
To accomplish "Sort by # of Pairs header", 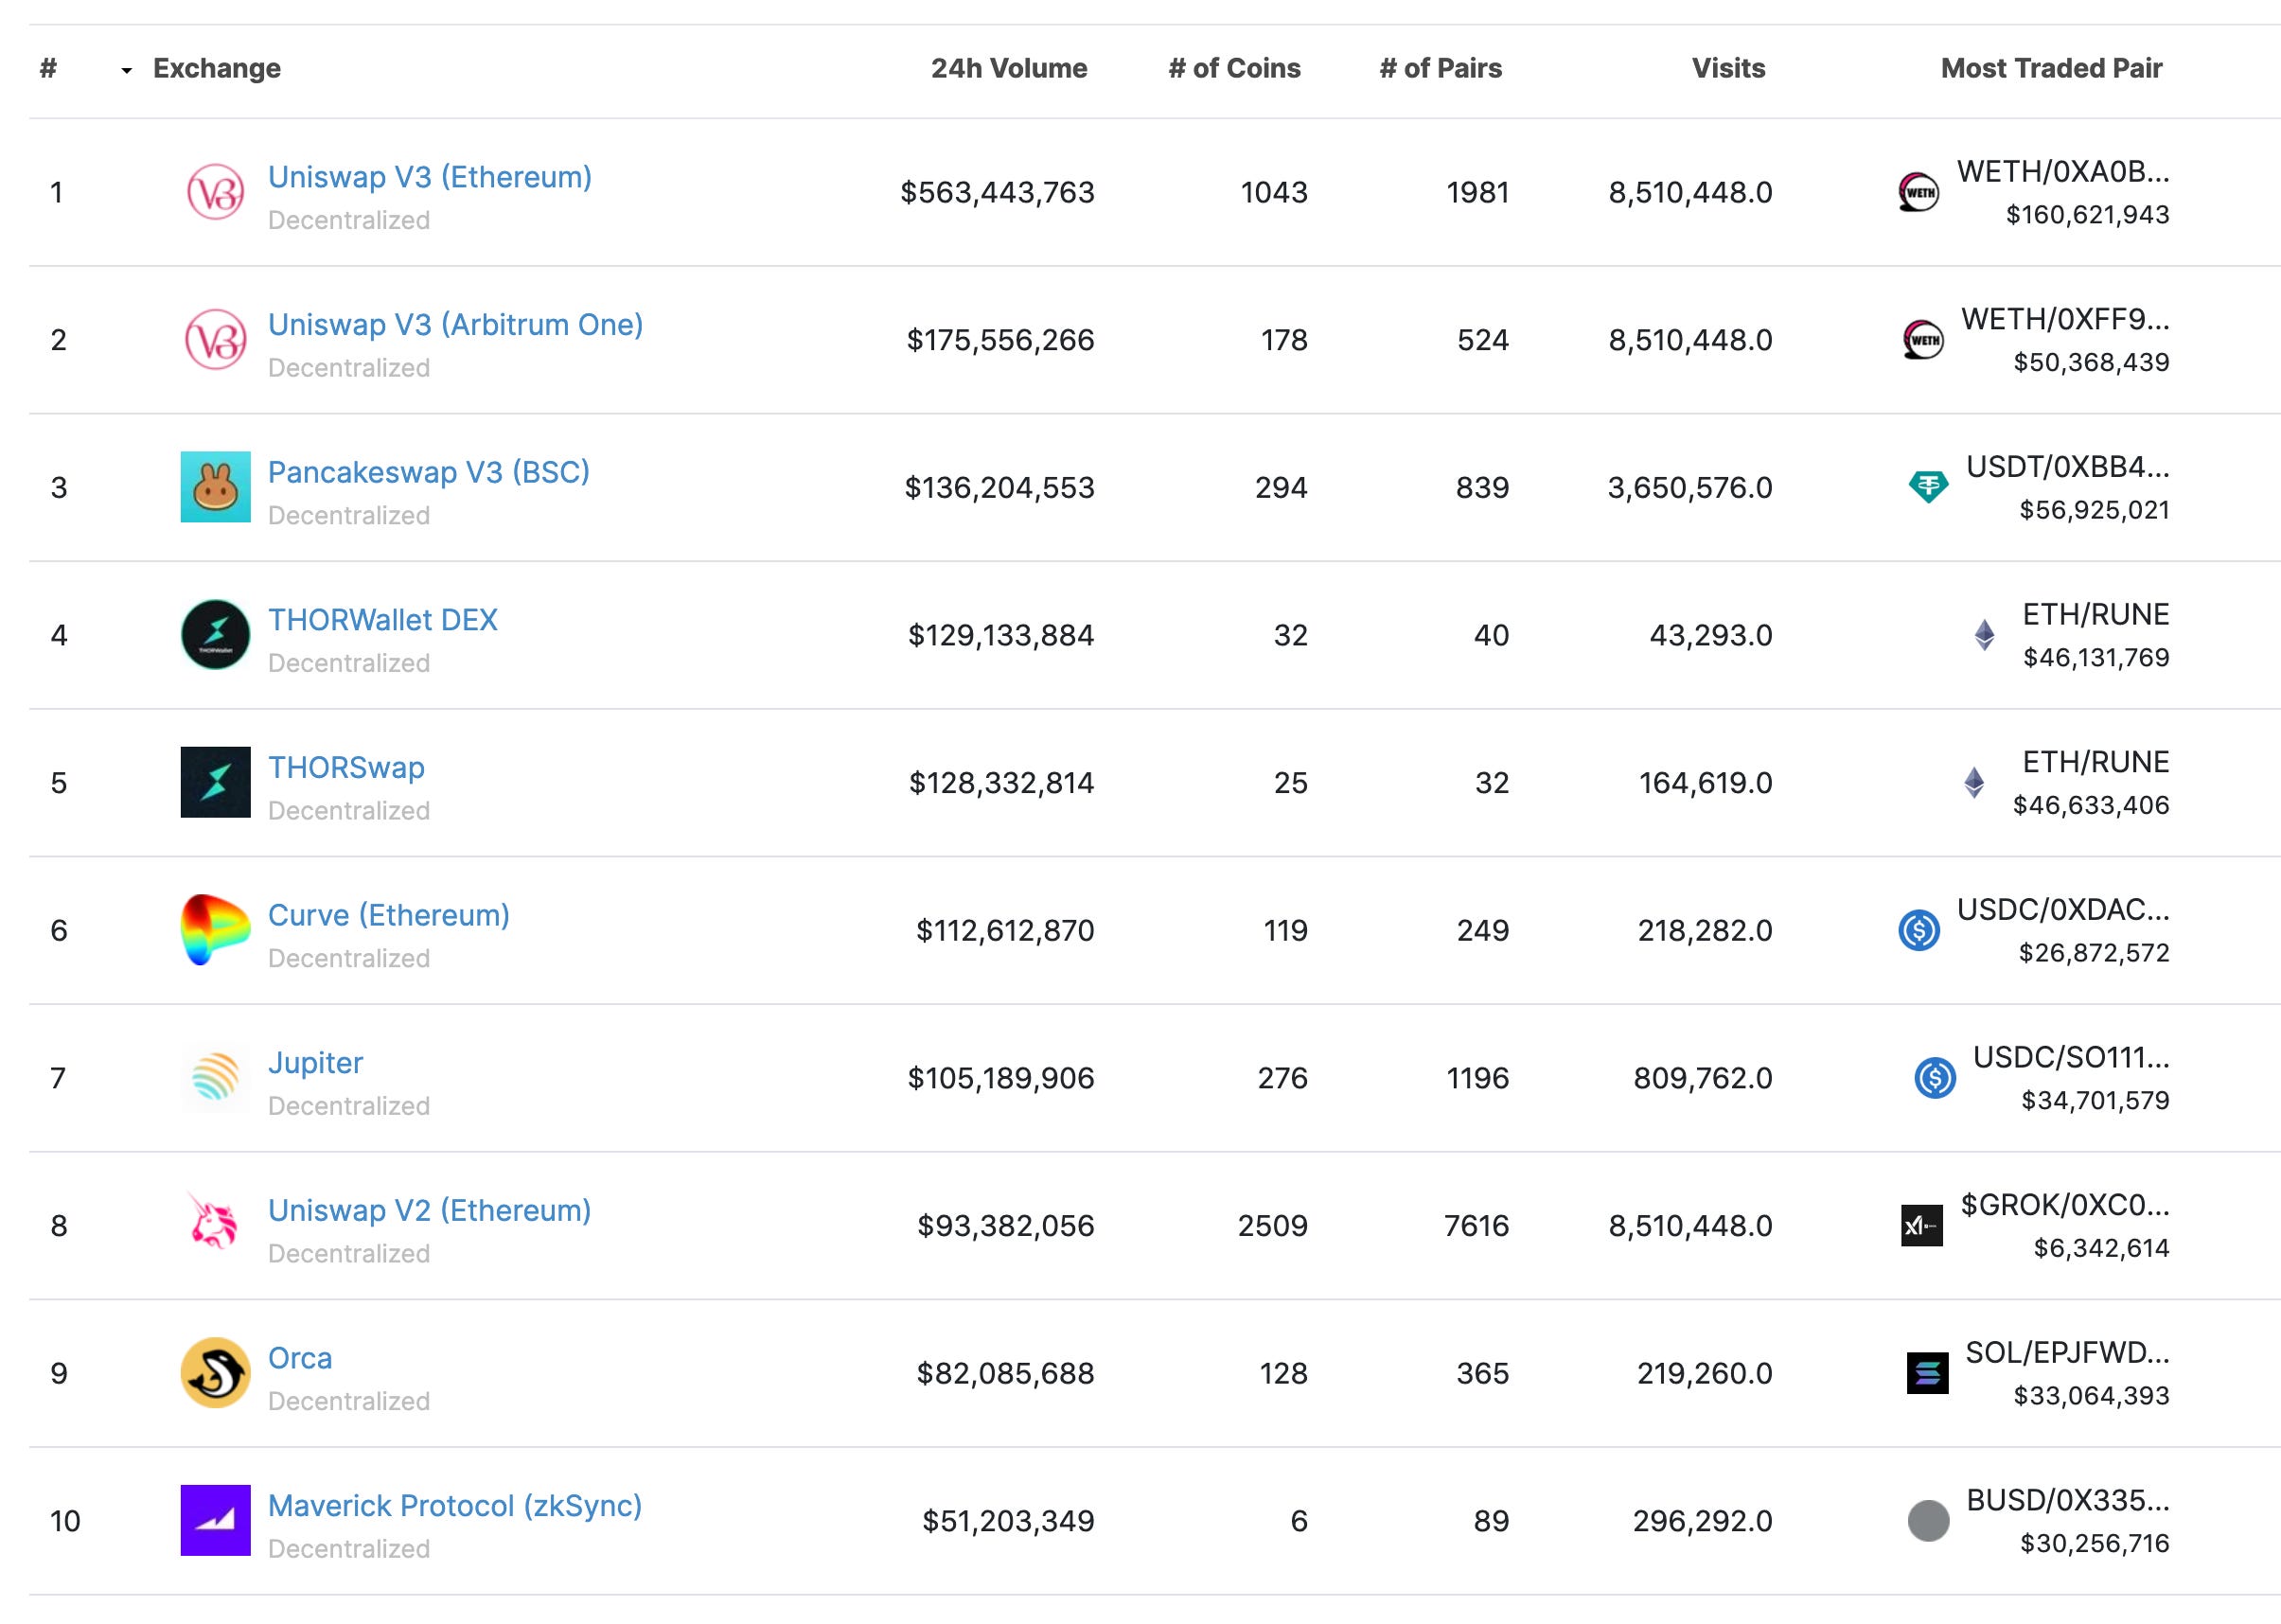I will [x=1440, y=68].
